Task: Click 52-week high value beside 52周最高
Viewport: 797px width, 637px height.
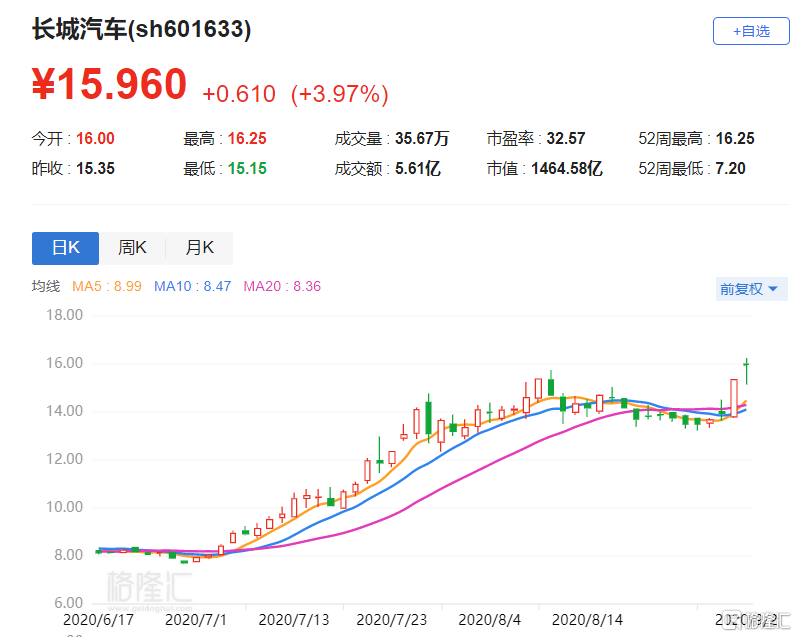Action: pos(735,138)
